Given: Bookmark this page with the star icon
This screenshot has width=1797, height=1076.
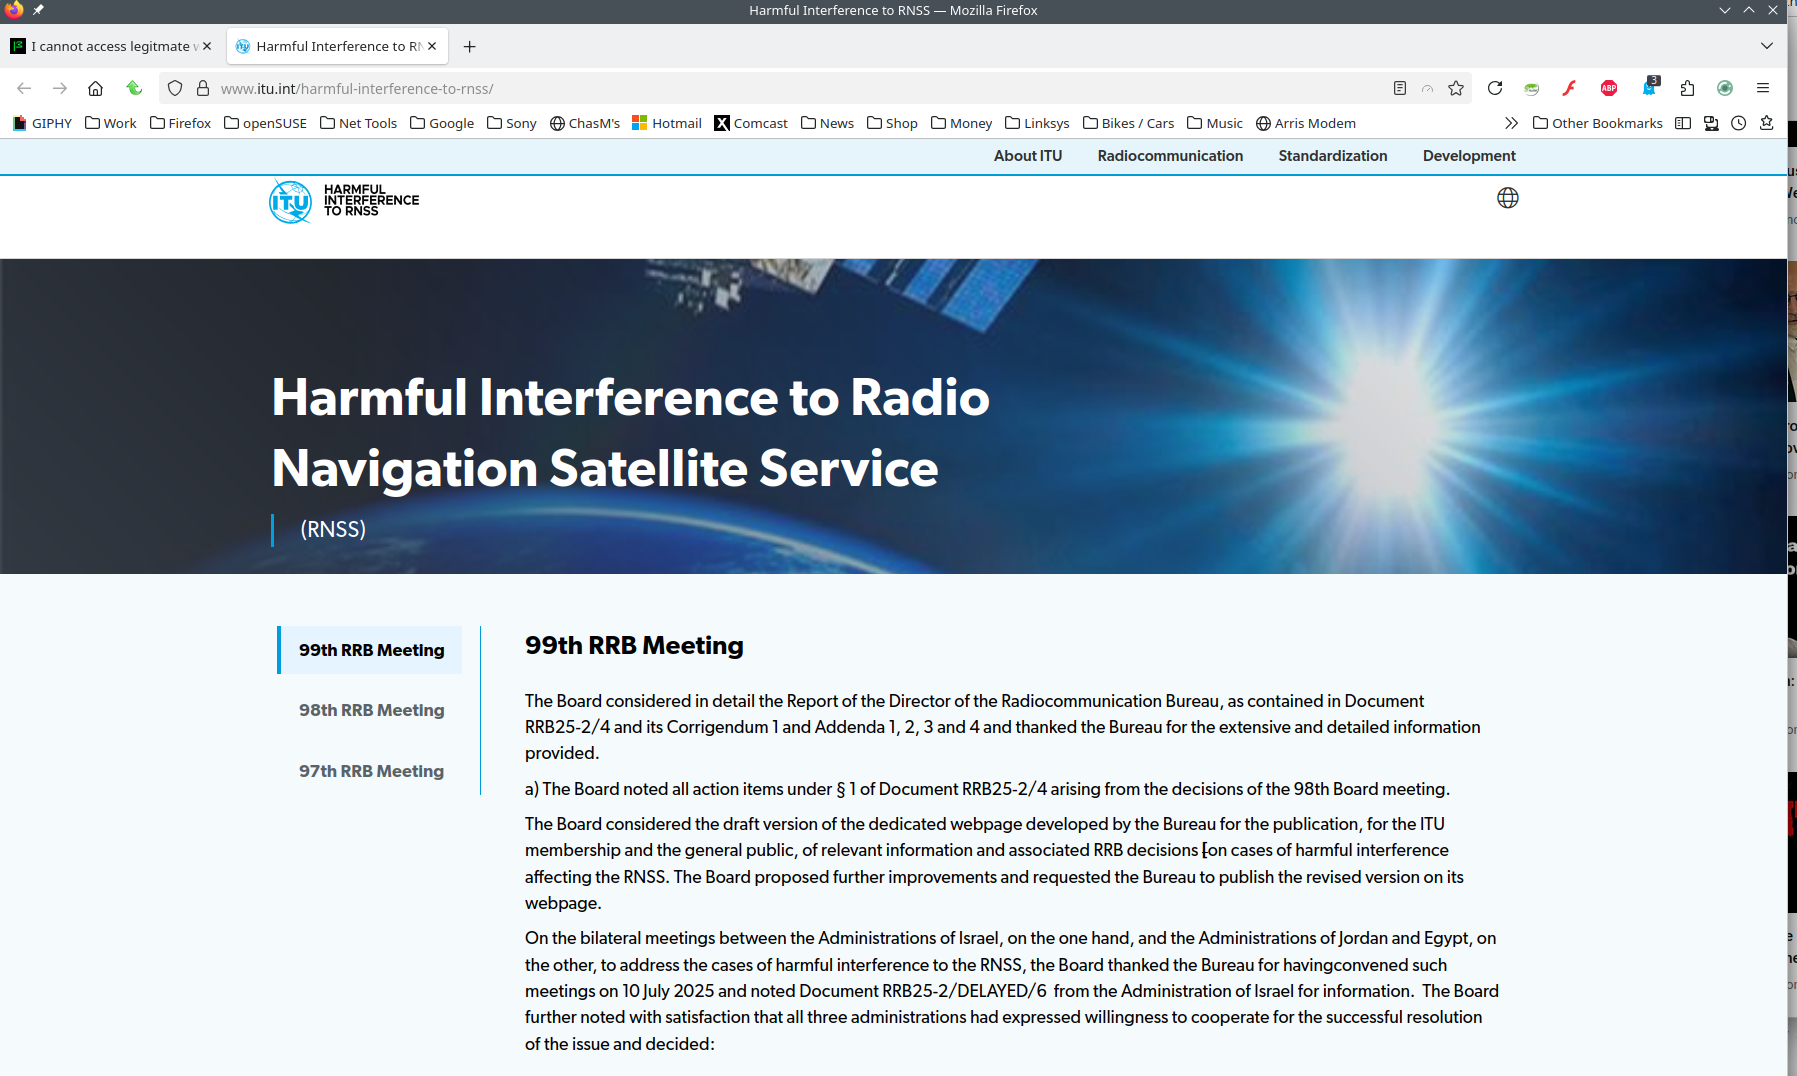Looking at the screenshot, I should point(1456,88).
